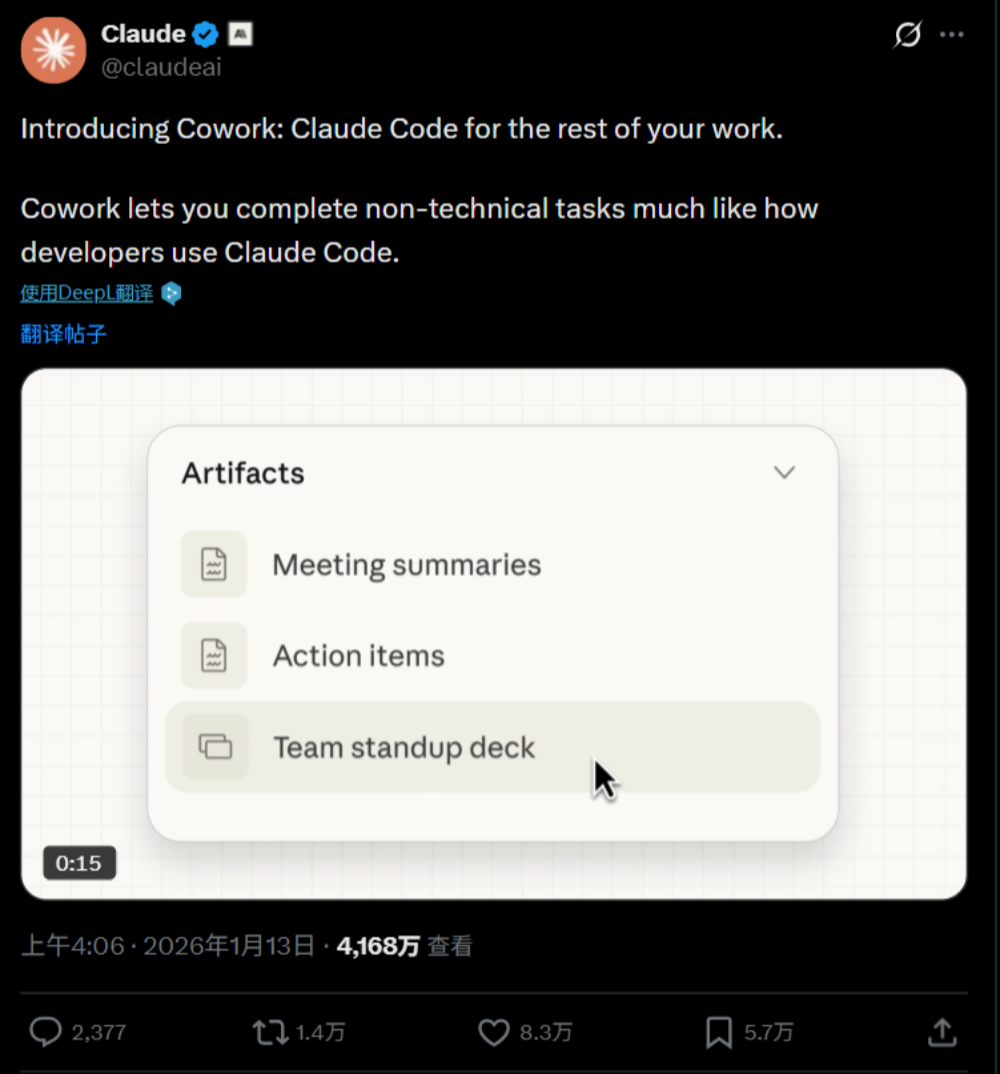Screen dimensions: 1000x1074
Task: Play the video showing the 0:15 duration badge
Action: tap(79, 862)
